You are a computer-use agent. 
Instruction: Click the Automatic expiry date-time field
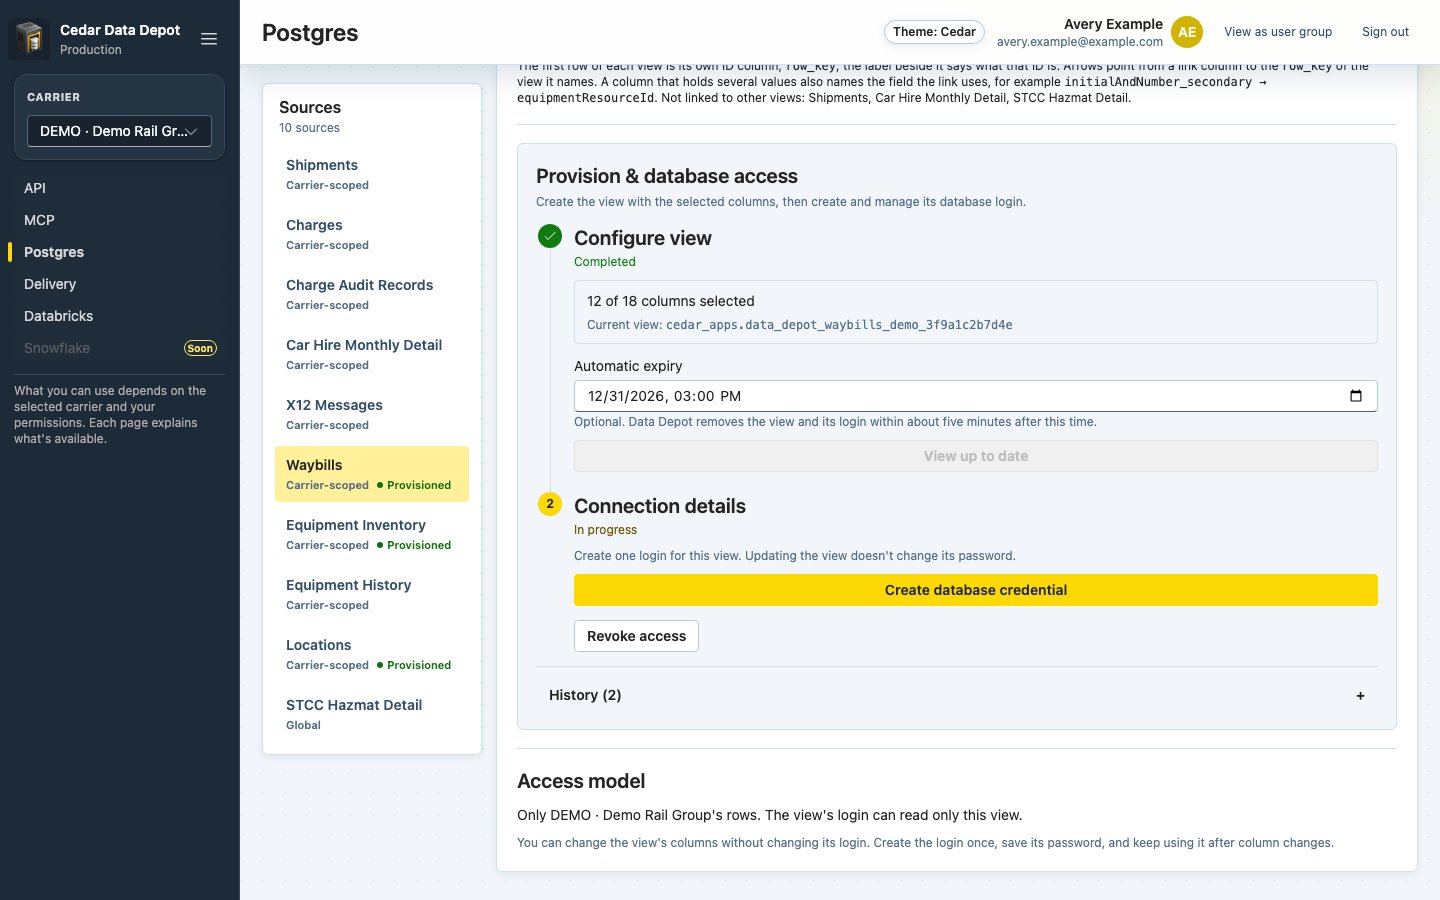(976, 396)
